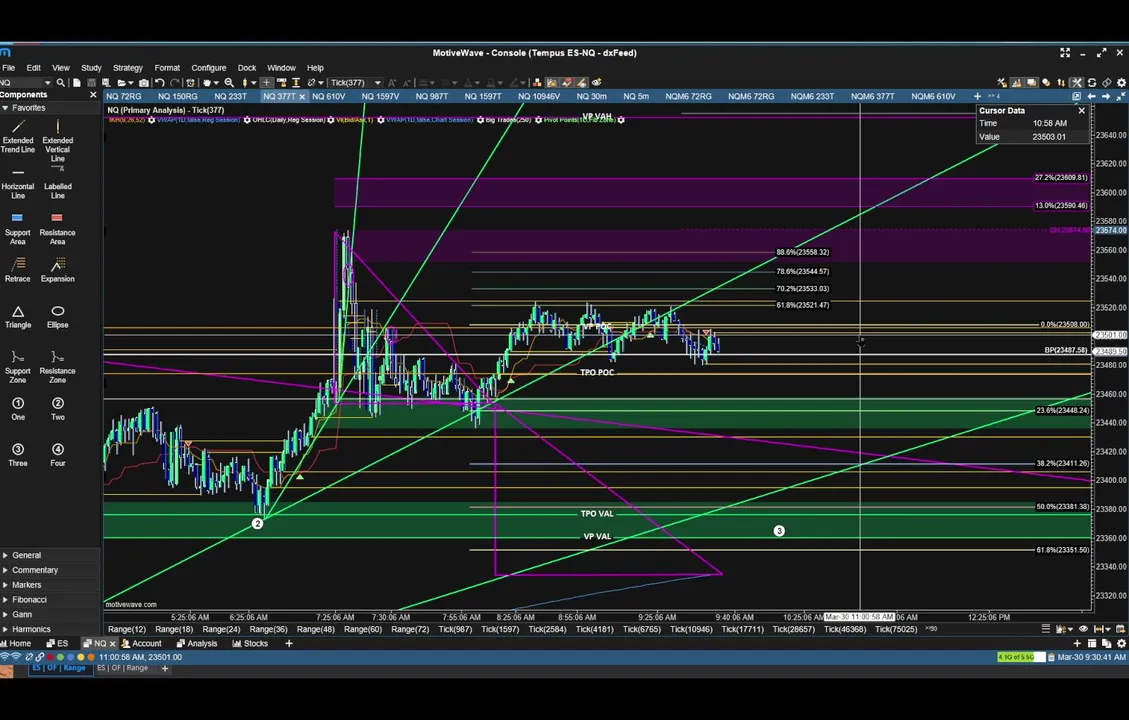Click the forward arrow in tab bar
This screenshot has height=720, width=1129.
(x=1106, y=96)
